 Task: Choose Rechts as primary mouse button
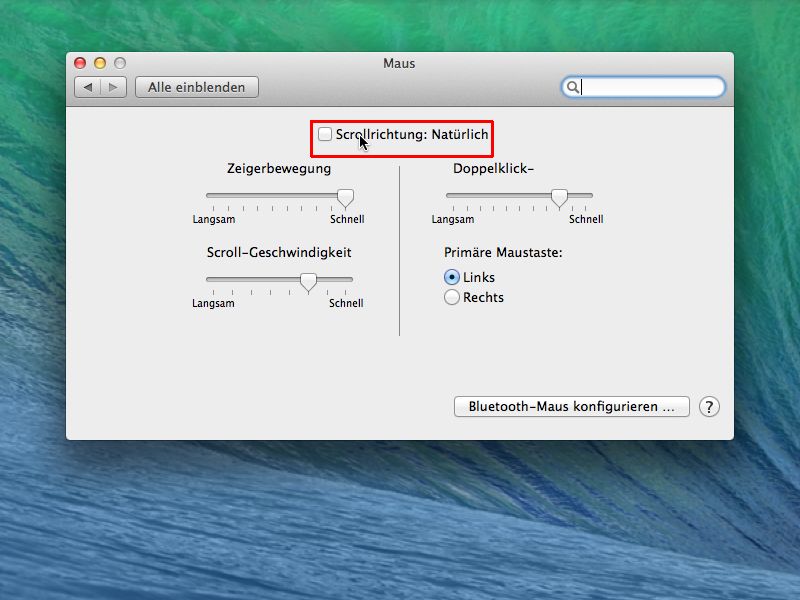452,297
